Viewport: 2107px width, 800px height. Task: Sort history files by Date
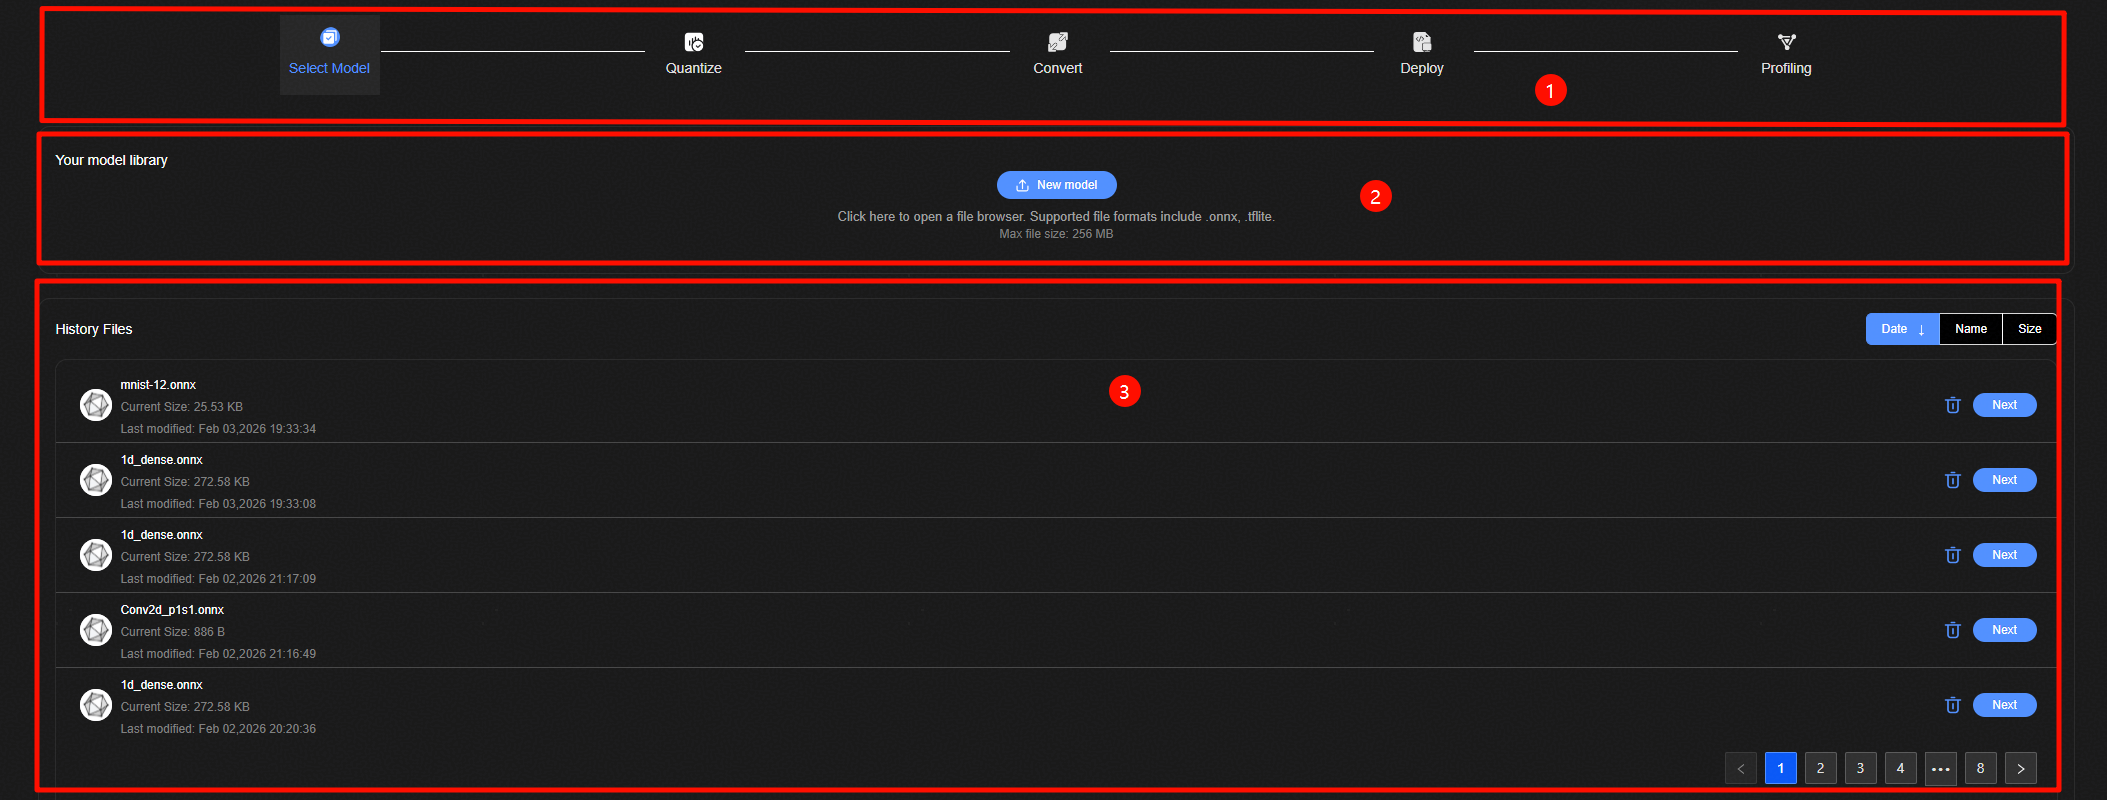[1902, 329]
